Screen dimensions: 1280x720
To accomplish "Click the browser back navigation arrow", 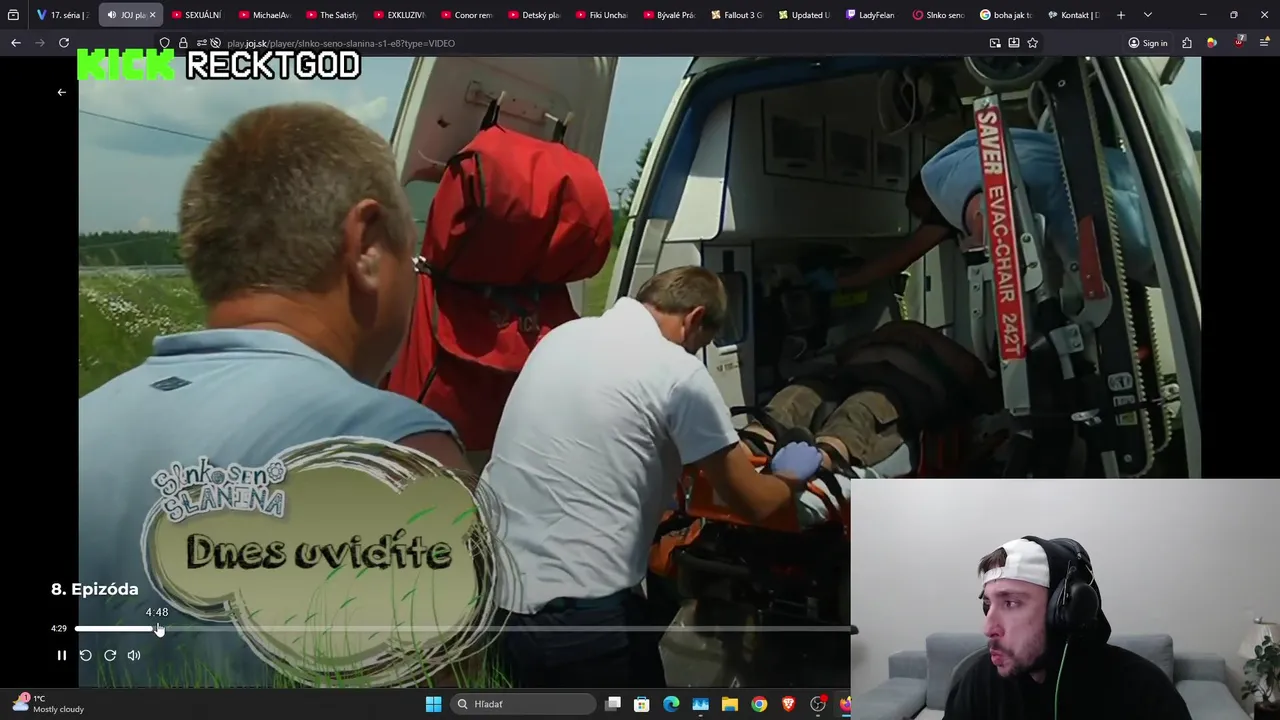I will click(x=15, y=43).
